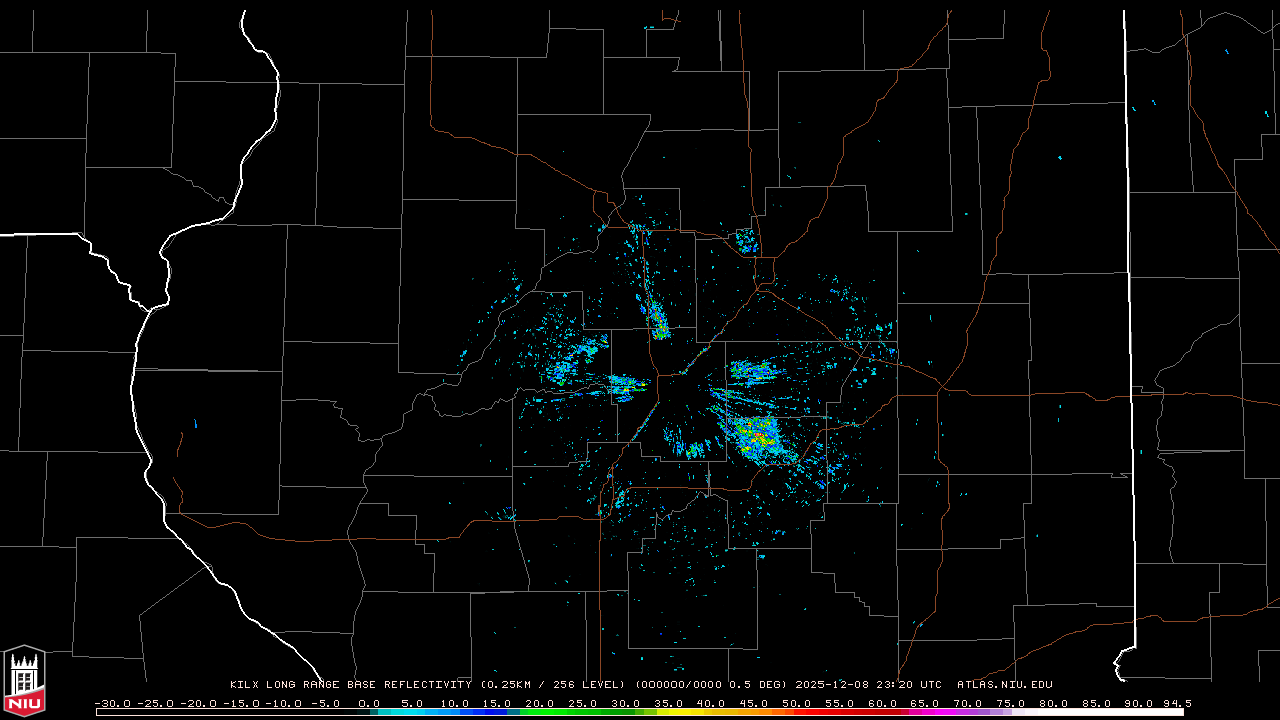1280x720 pixels.
Task: Click the 94.5 label at scale end
Action: 1176,703
